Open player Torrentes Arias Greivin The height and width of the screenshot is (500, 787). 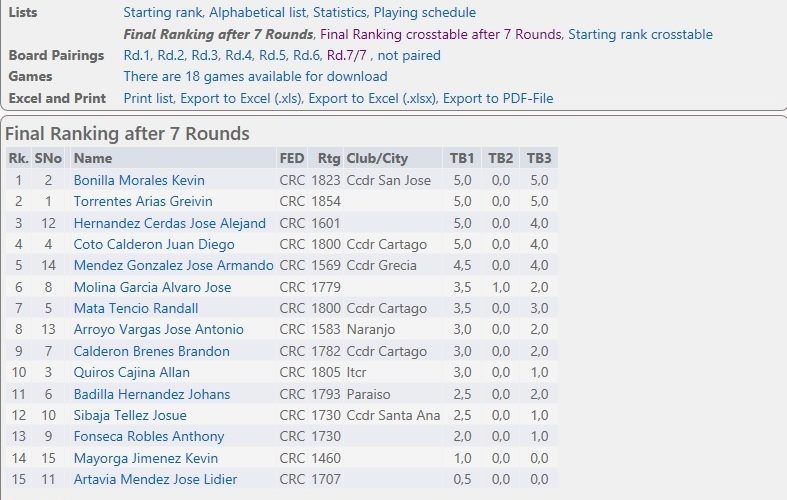click(143, 202)
